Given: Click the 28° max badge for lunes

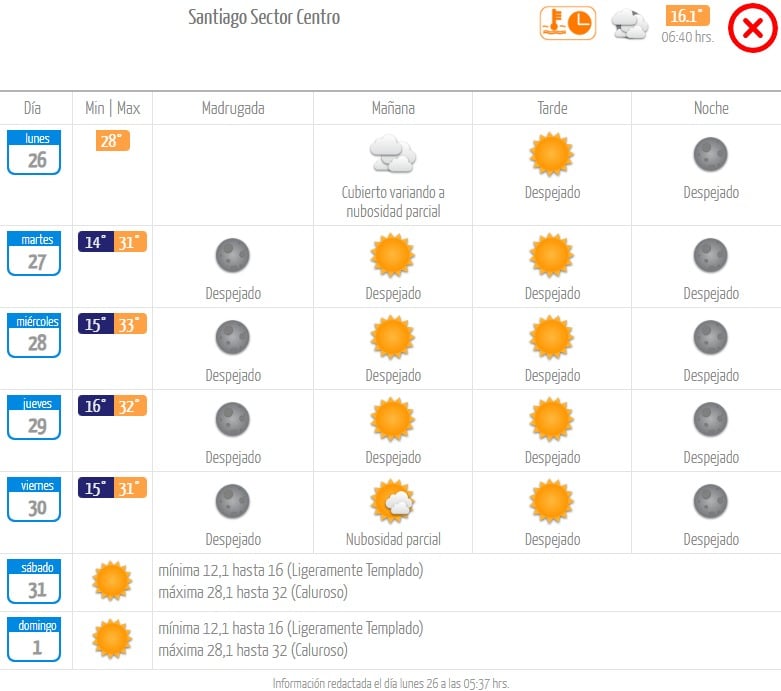Looking at the screenshot, I should [112, 141].
